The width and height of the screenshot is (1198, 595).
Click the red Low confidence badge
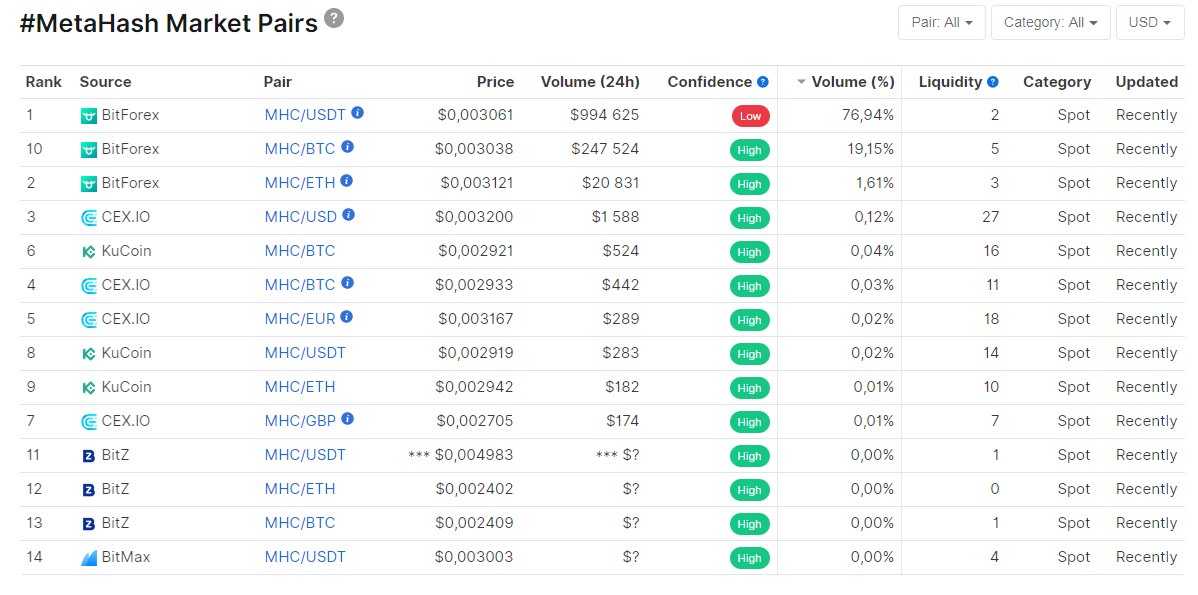(x=750, y=116)
